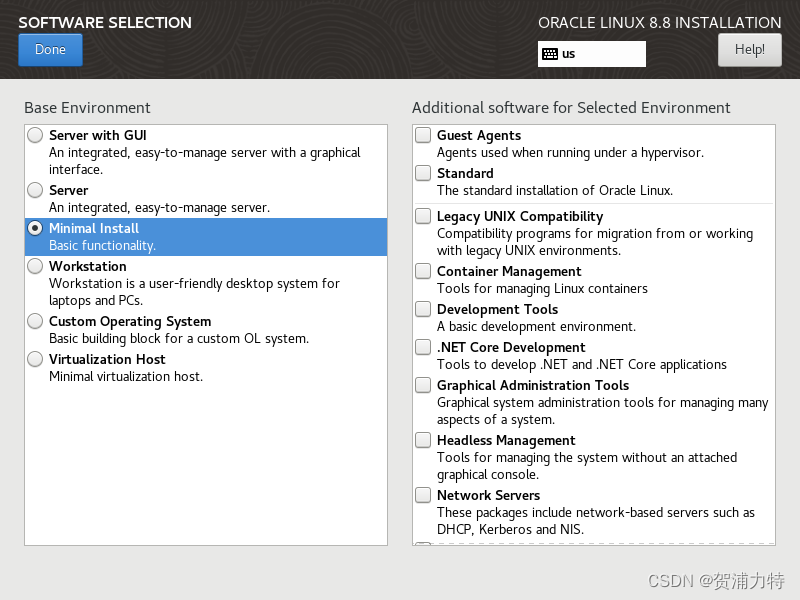Select Minimal Install radio button
800x600 pixels.
point(35,228)
